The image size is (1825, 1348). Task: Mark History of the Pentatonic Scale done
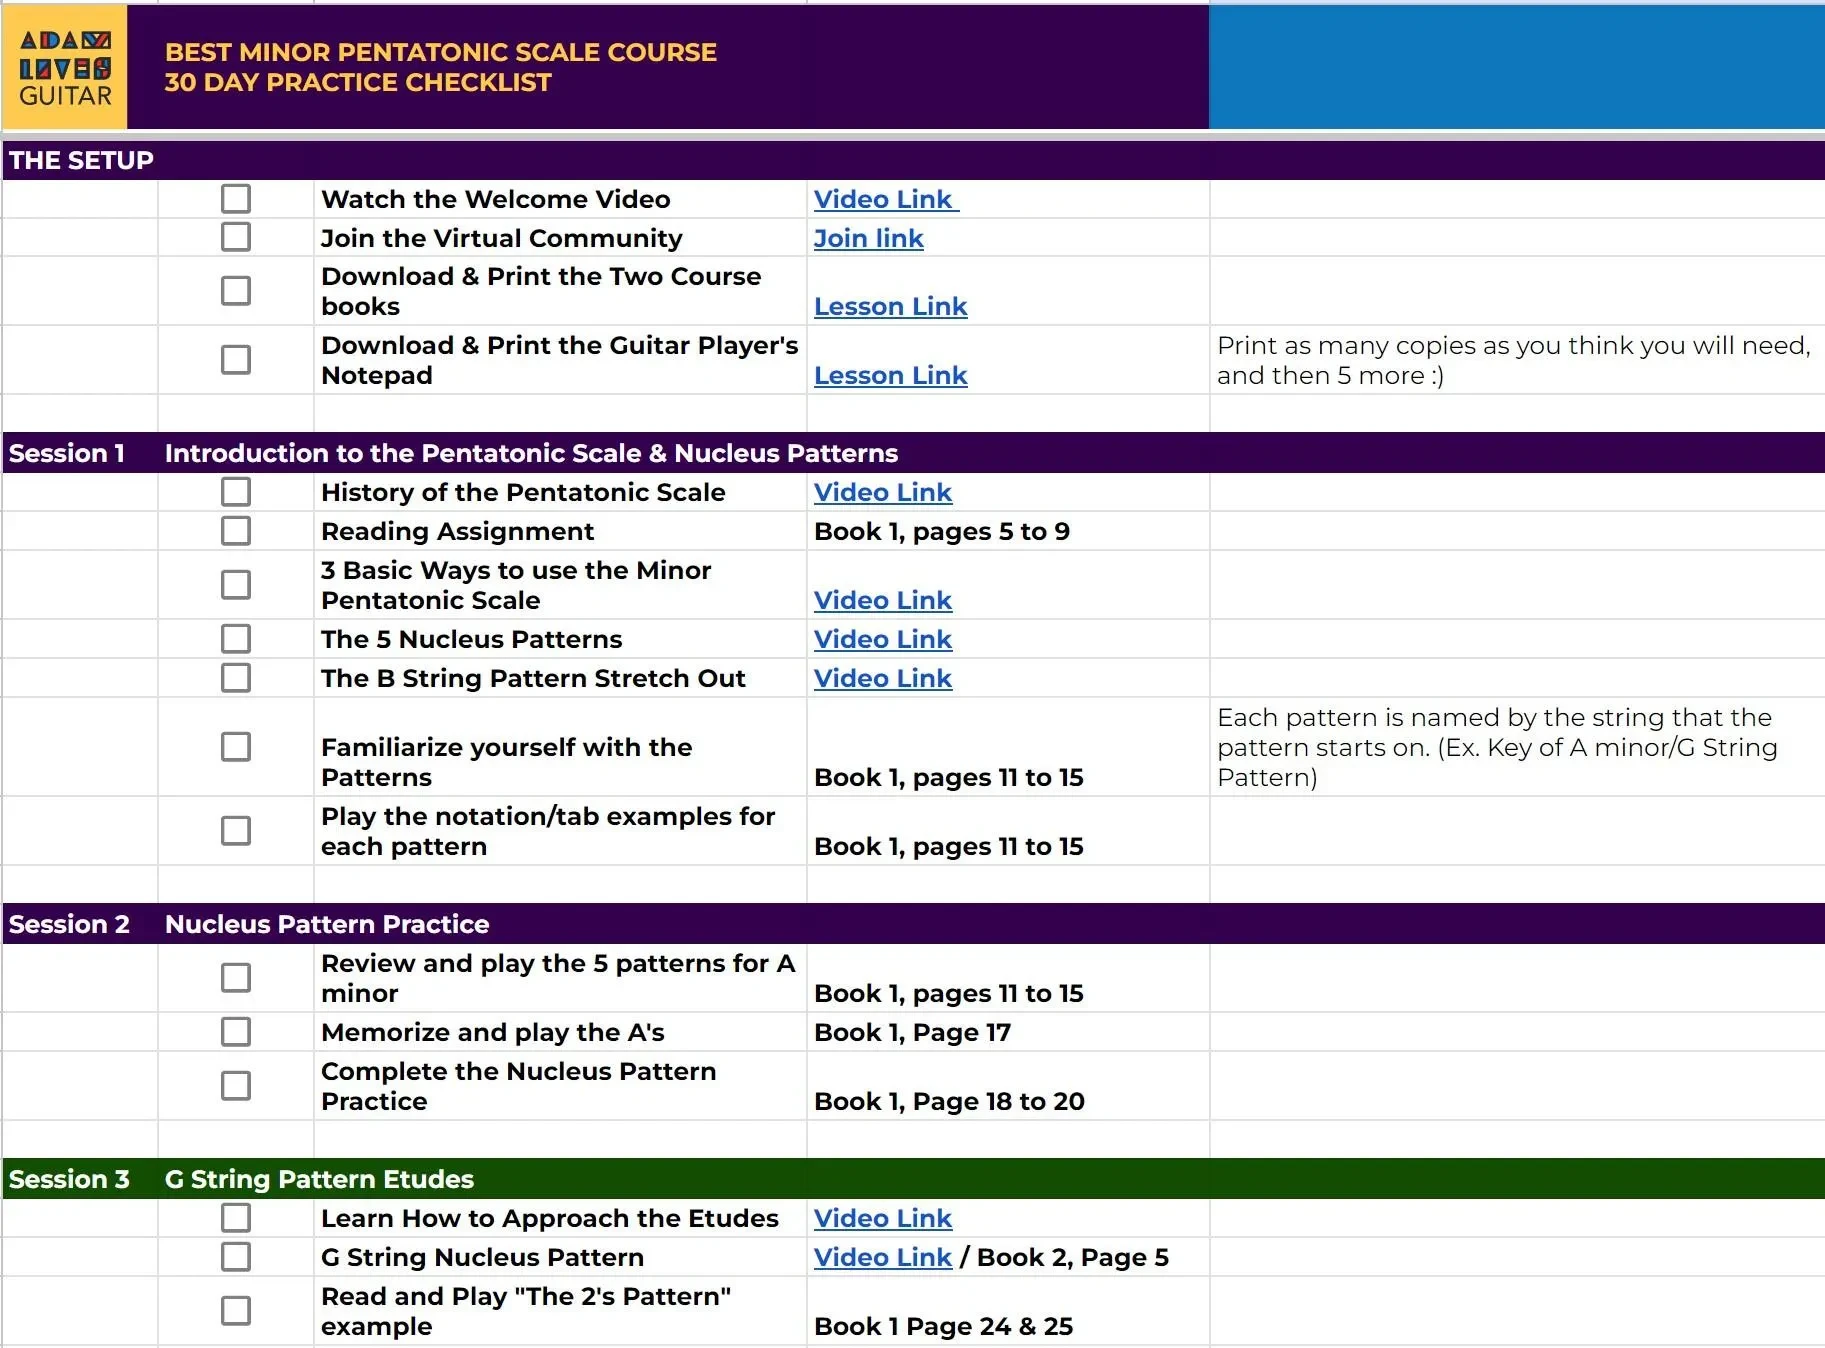[x=236, y=491]
